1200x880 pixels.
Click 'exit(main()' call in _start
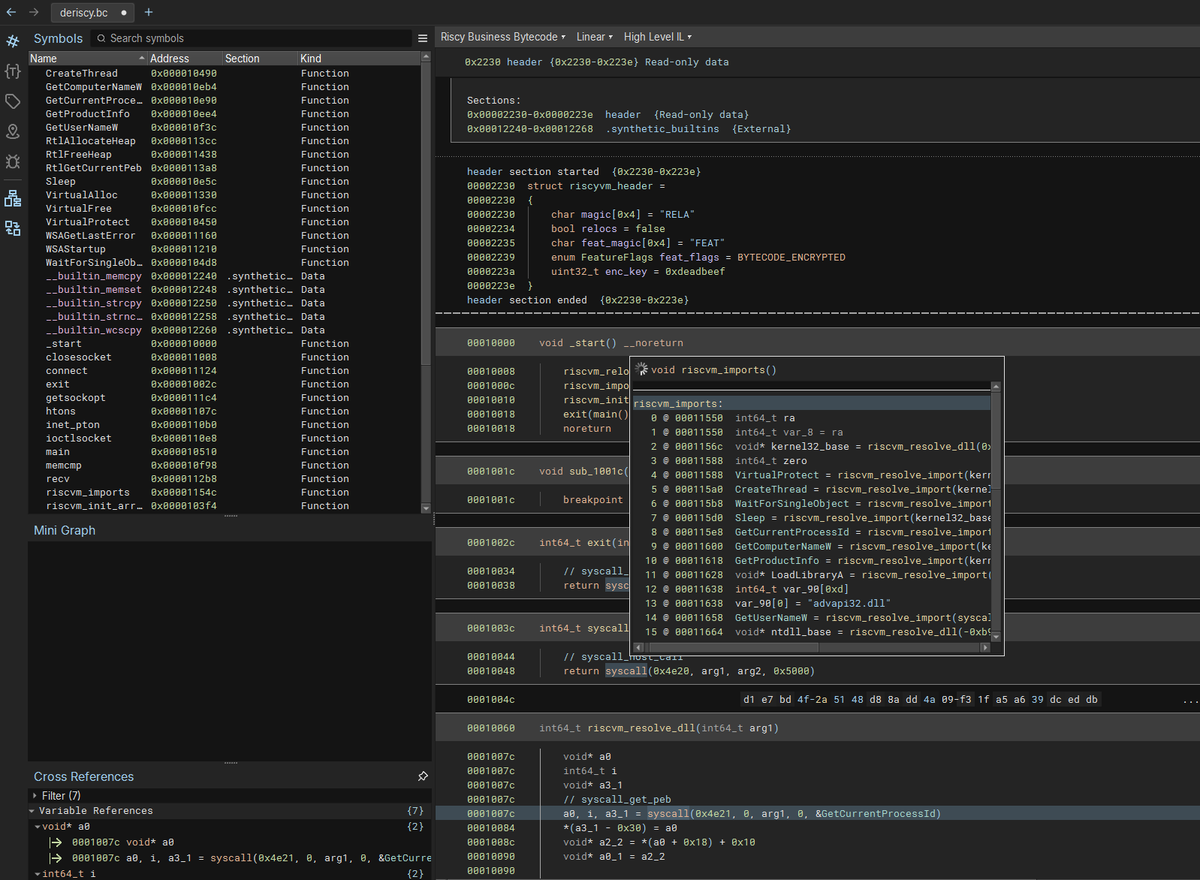click(596, 414)
